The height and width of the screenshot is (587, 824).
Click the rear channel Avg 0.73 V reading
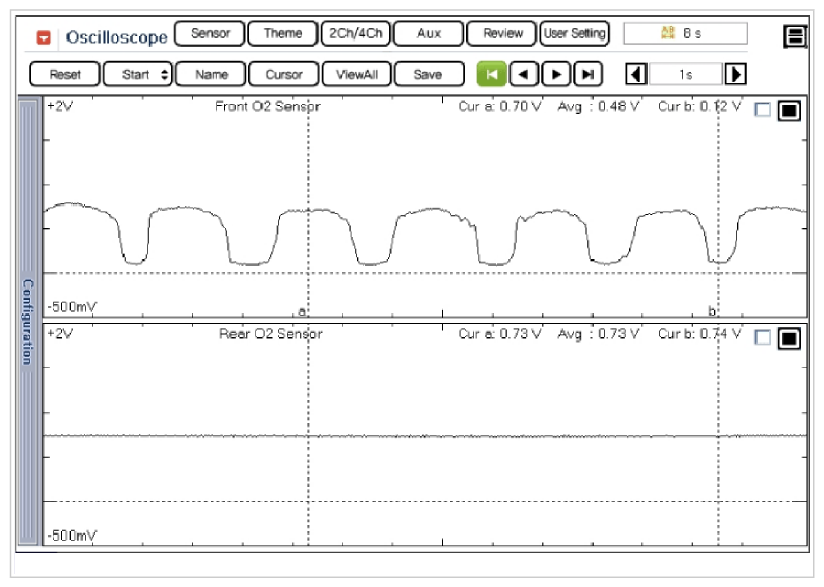pos(599,334)
